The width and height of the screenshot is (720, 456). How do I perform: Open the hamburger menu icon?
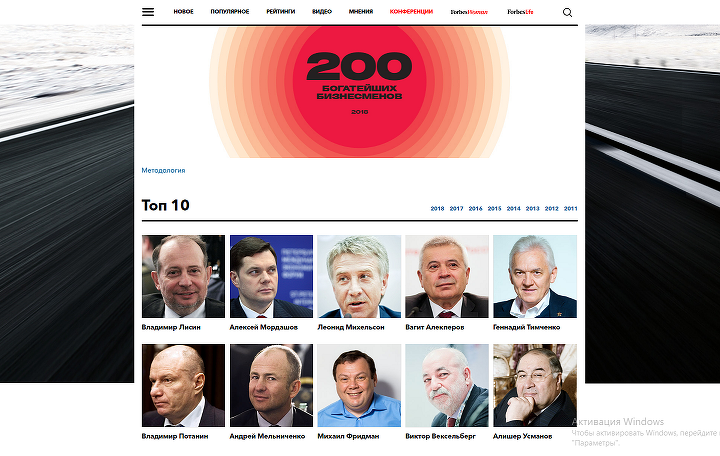coord(148,12)
